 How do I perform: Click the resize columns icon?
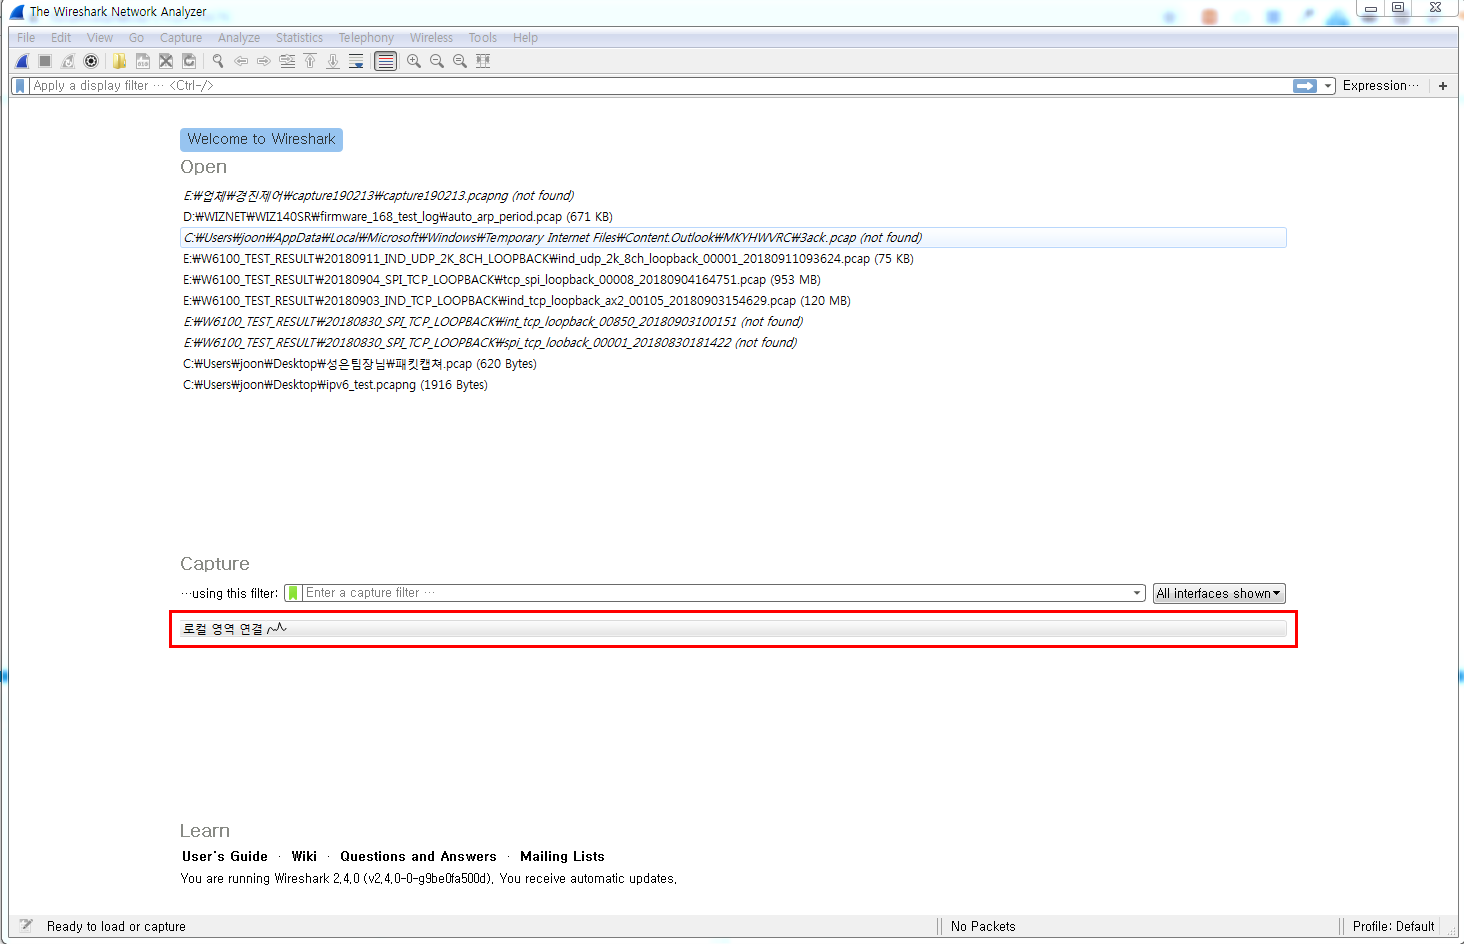483,61
